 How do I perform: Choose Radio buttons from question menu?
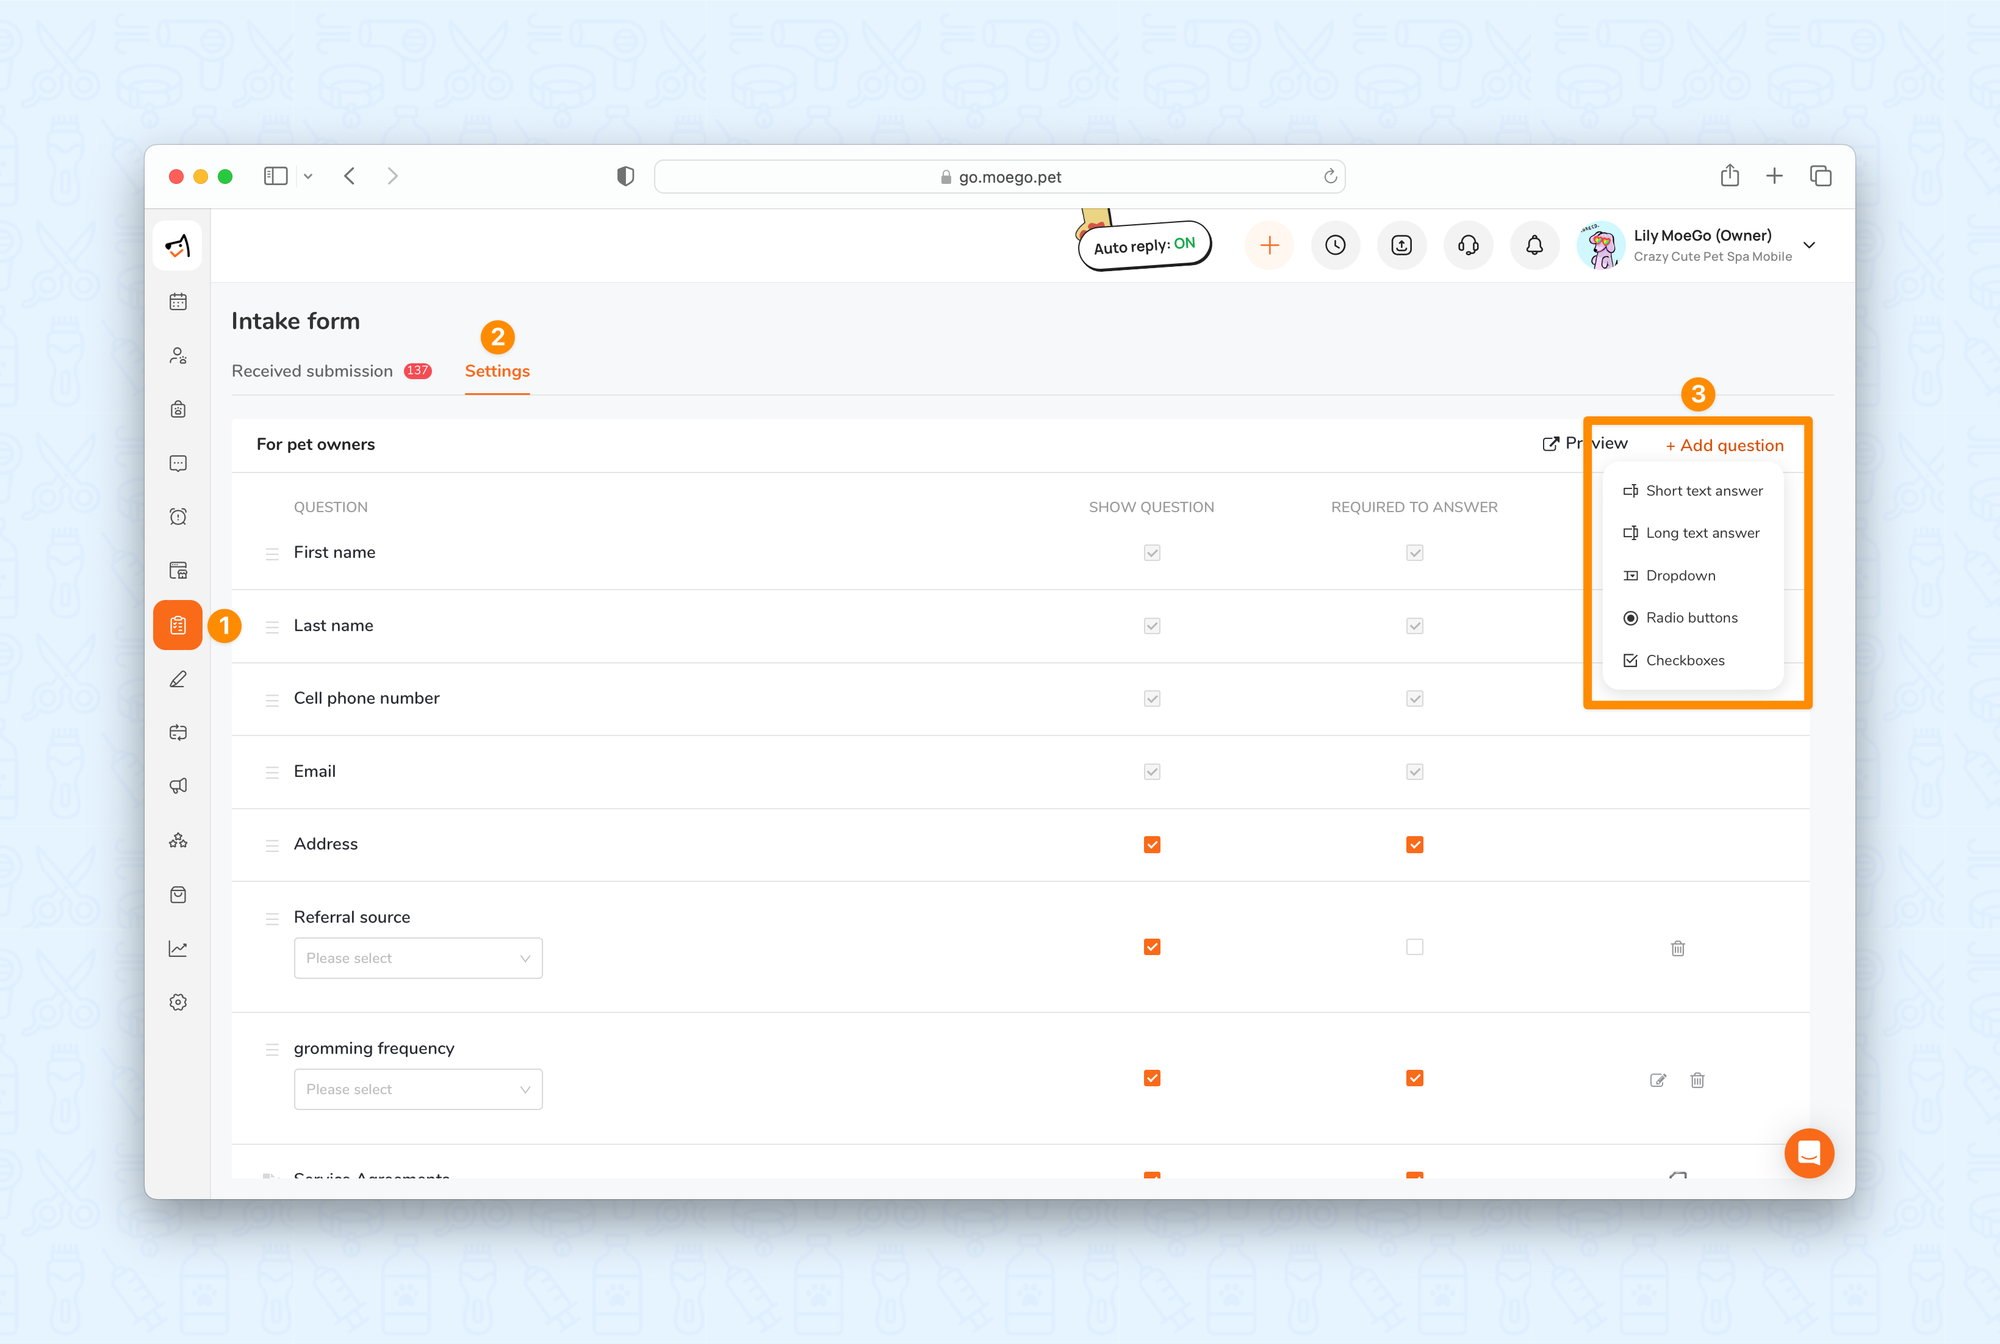[x=1691, y=618]
